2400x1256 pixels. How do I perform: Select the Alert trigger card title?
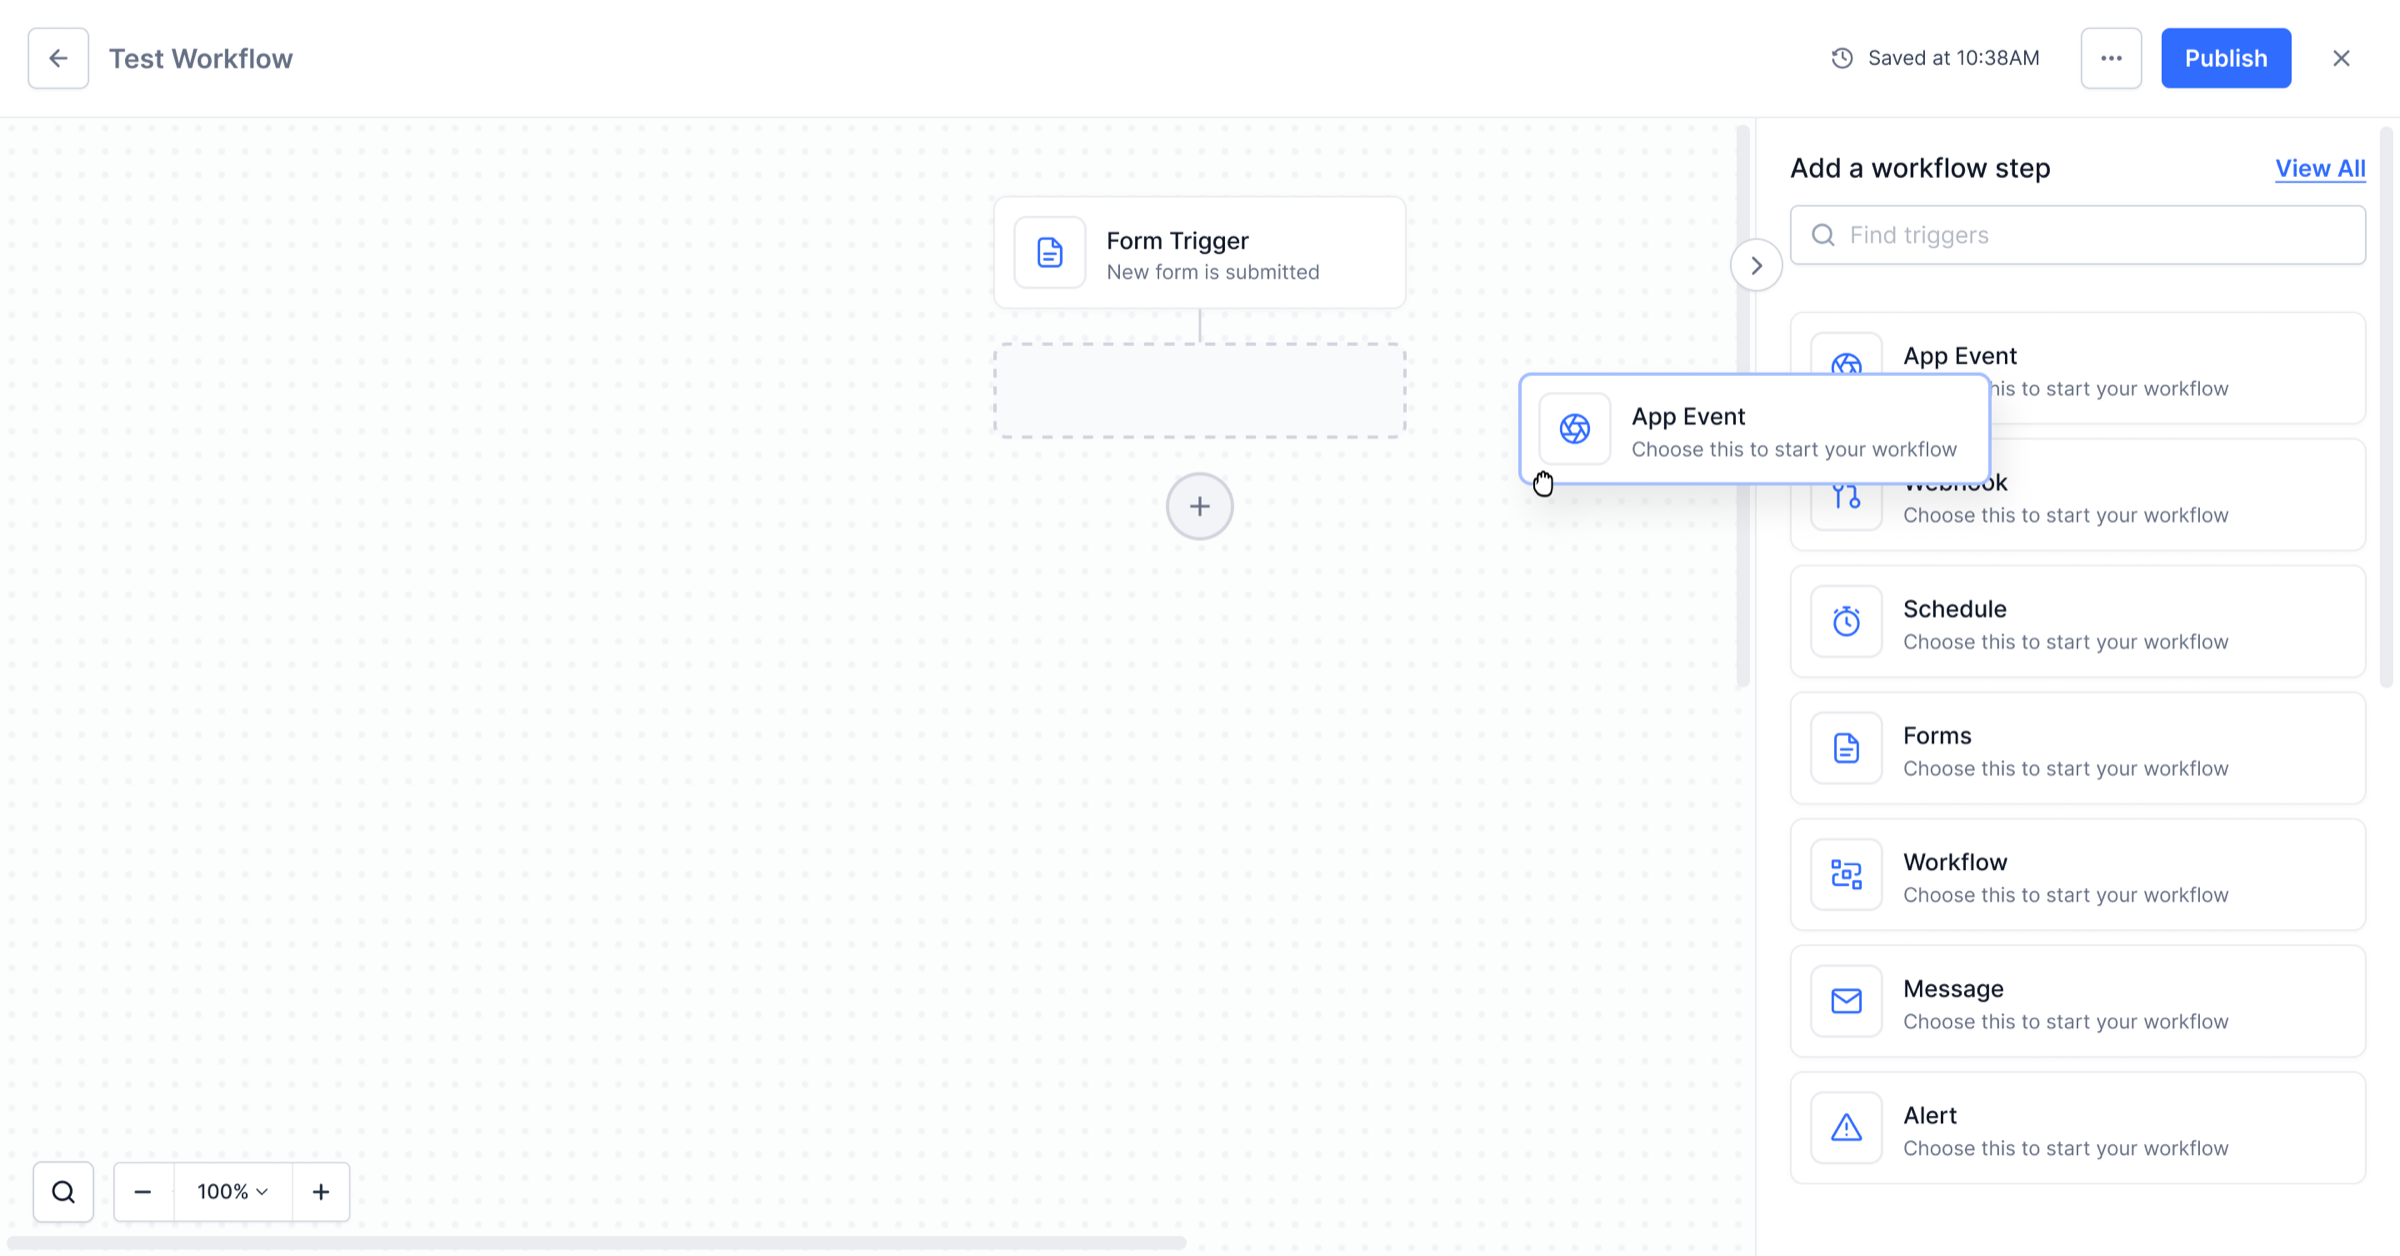tap(1930, 1115)
